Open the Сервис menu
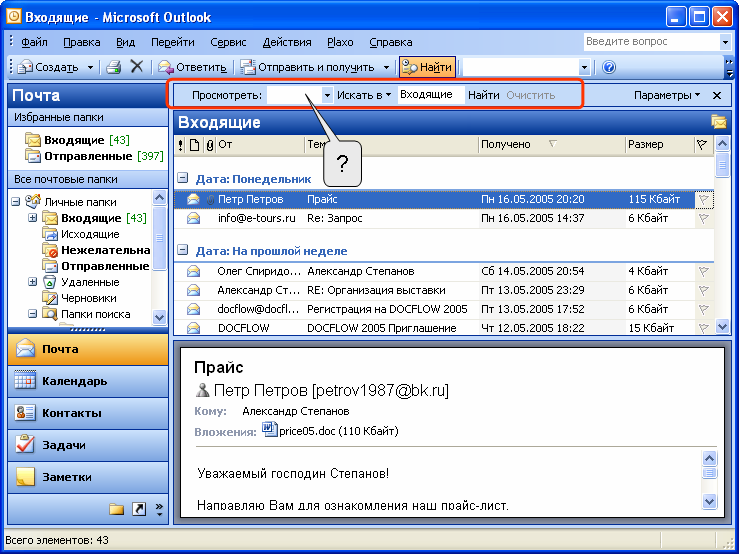The height and width of the screenshot is (554, 739). tap(228, 42)
